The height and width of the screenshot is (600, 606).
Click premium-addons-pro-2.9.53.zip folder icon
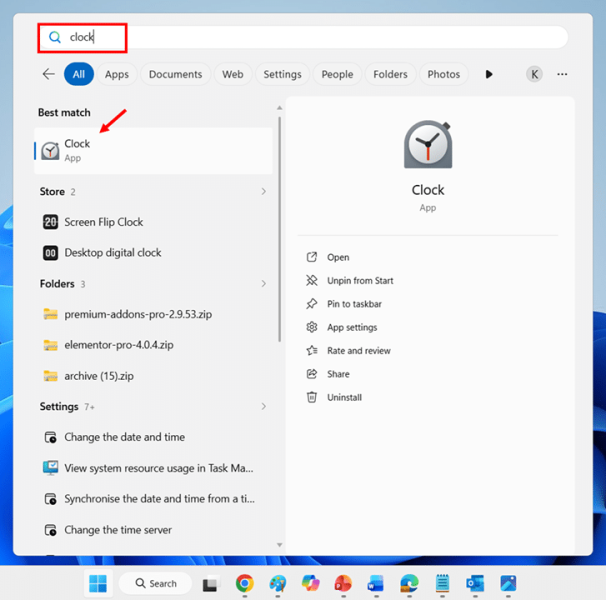click(x=50, y=314)
